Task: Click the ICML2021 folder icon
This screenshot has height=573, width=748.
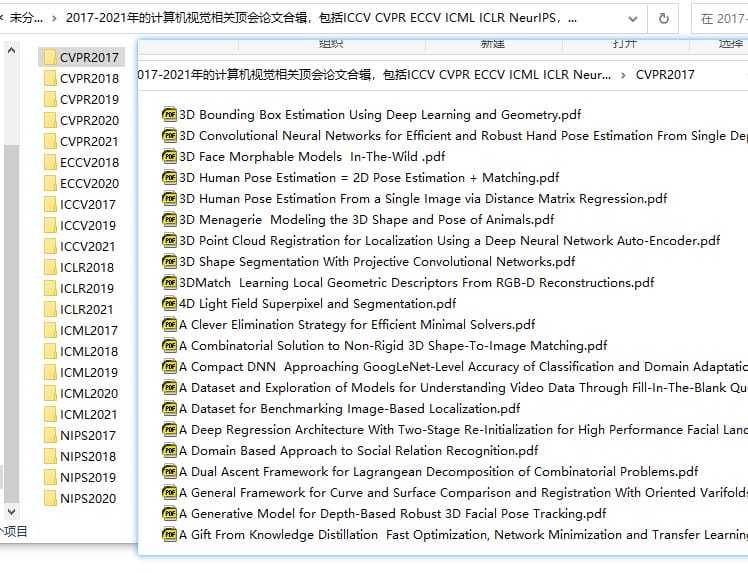Action: coord(50,414)
